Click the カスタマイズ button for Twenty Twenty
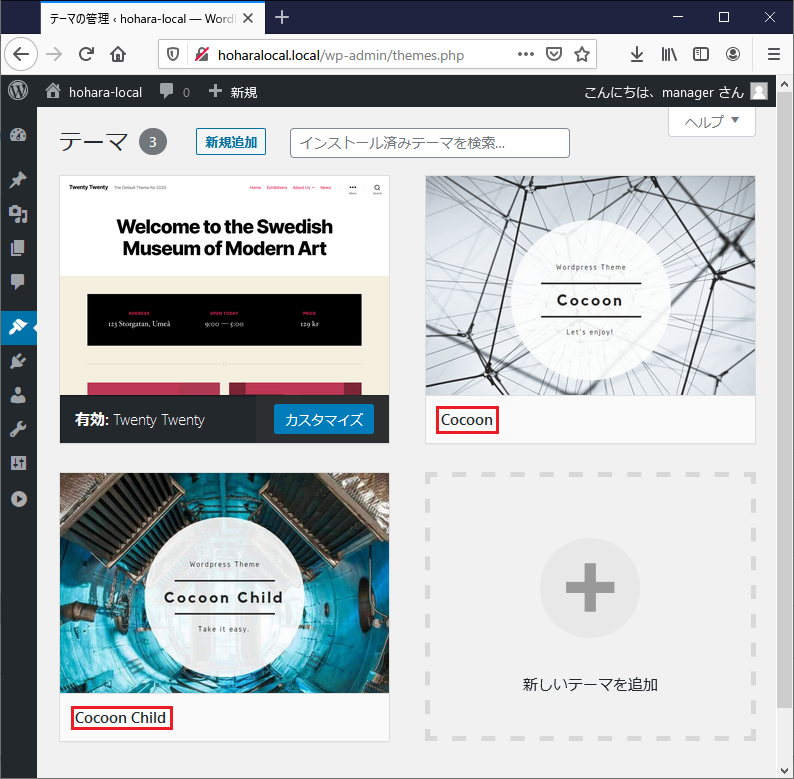This screenshot has height=779, width=794. click(x=323, y=420)
